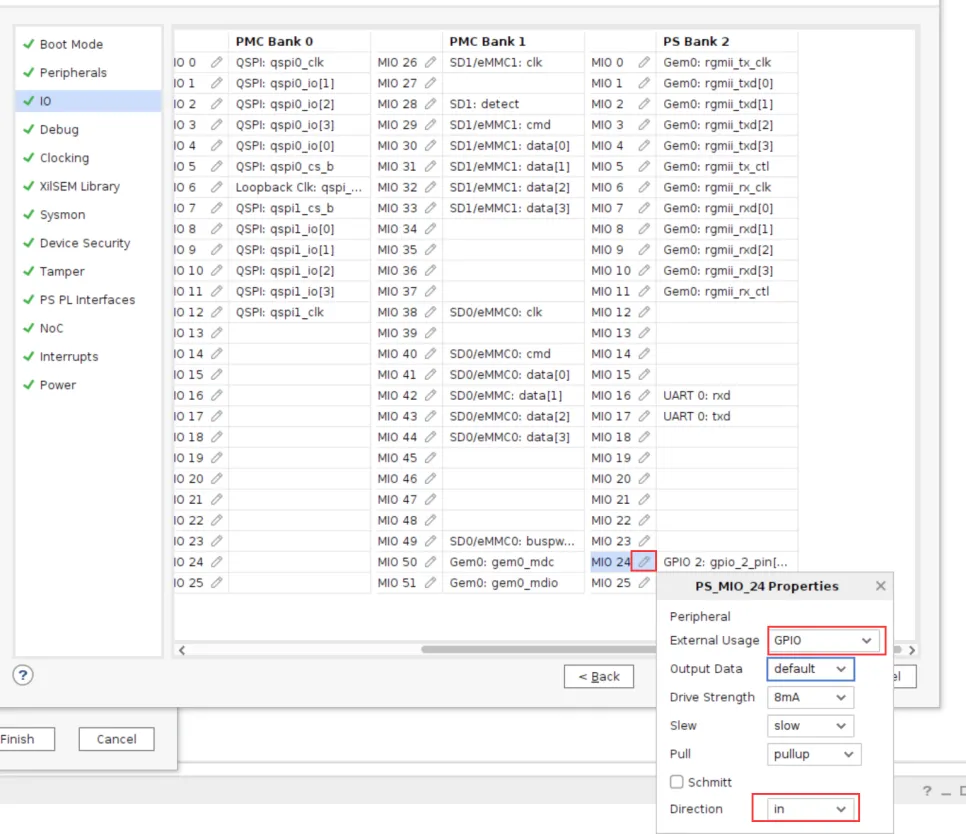Go to PS PL Interfaces section
This screenshot has height=834, width=966.
pos(87,300)
